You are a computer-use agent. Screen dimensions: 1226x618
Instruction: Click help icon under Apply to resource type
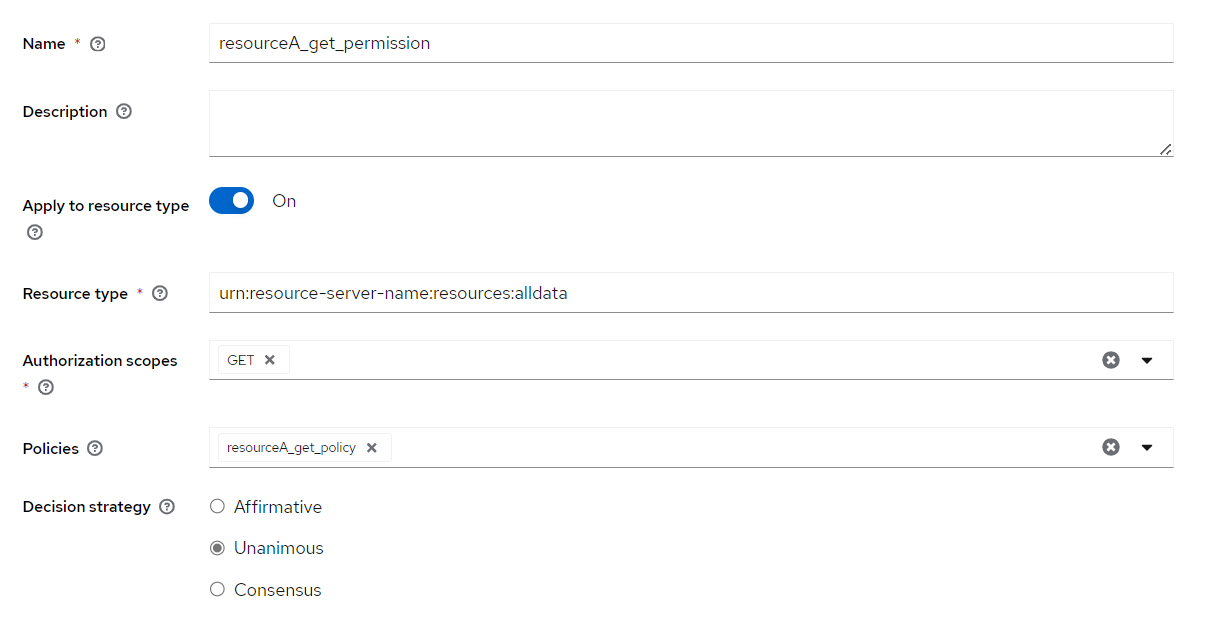[34, 232]
